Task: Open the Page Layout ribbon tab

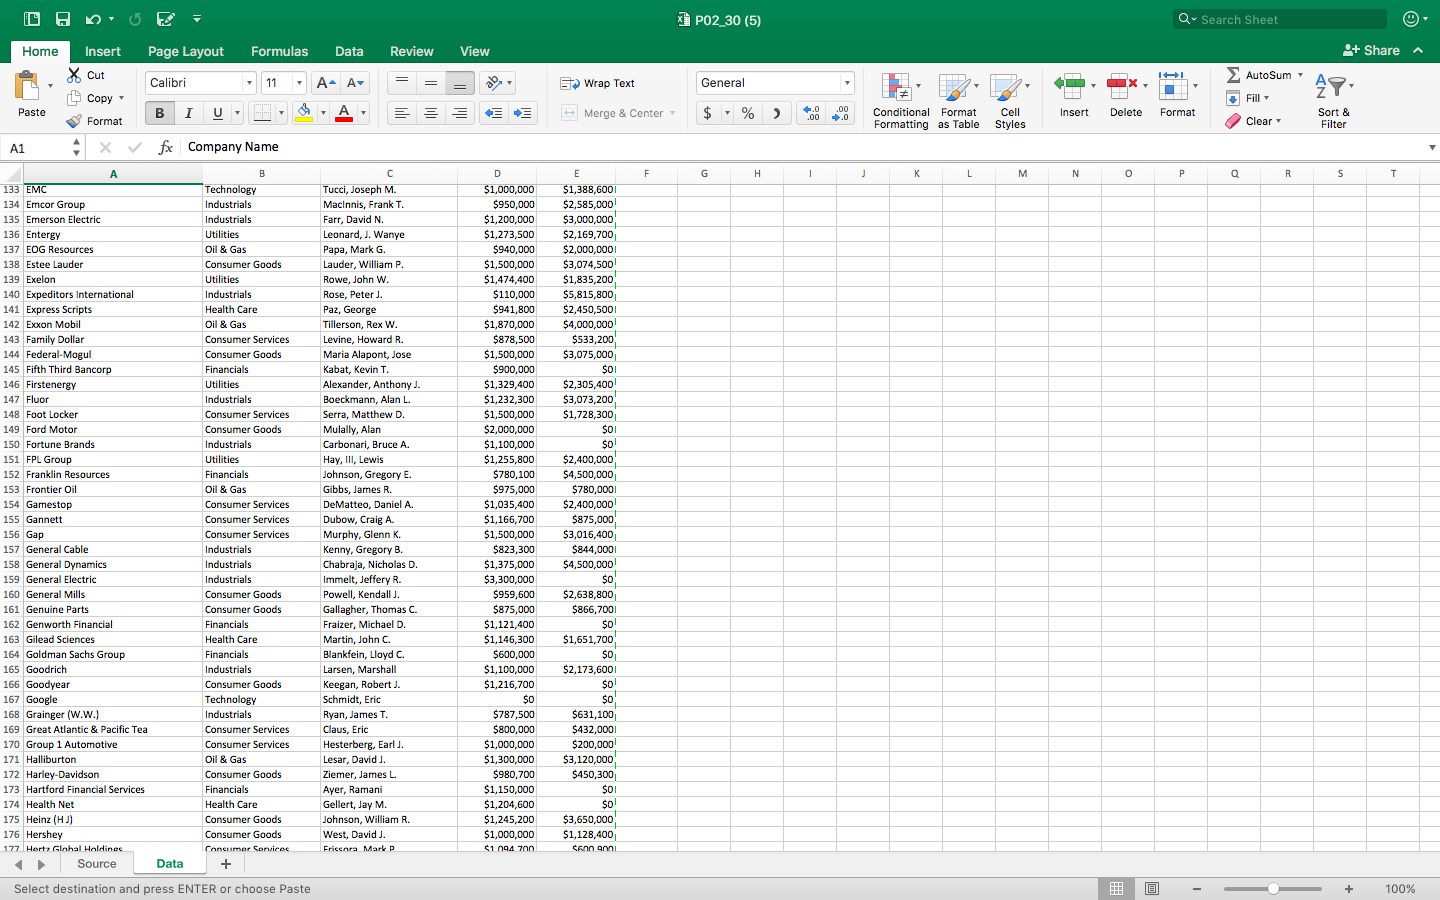Action: point(186,51)
